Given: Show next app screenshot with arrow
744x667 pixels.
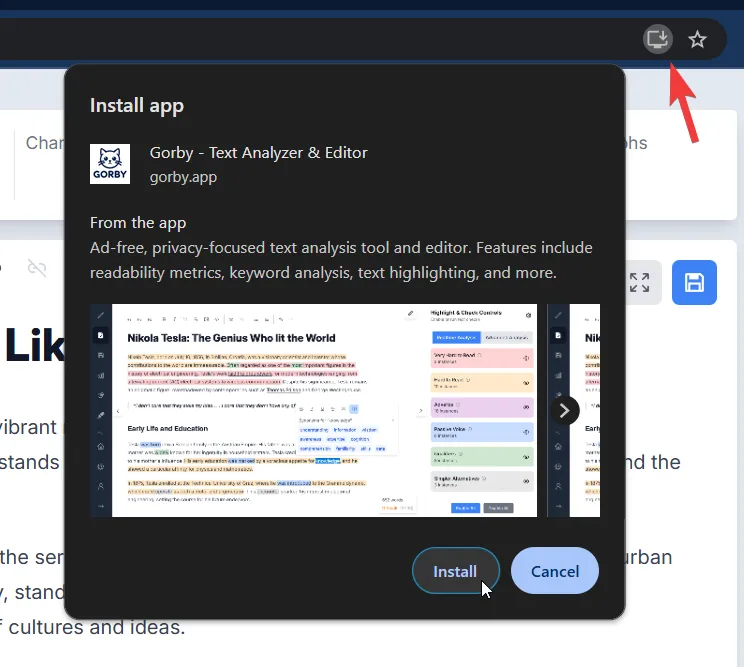Looking at the screenshot, I should pyautogui.click(x=565, y=410).
